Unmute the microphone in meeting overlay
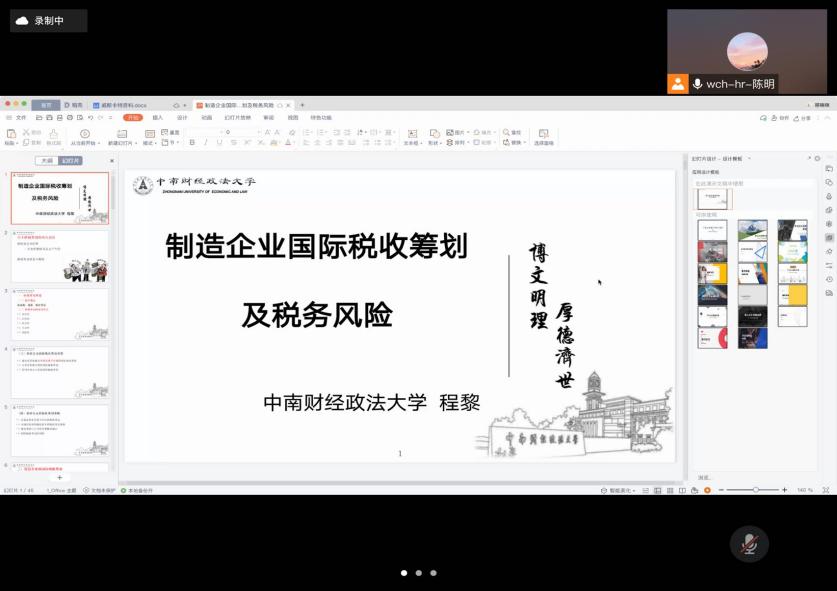This screenshot has width=837, height=591. [x=749, y=544]
